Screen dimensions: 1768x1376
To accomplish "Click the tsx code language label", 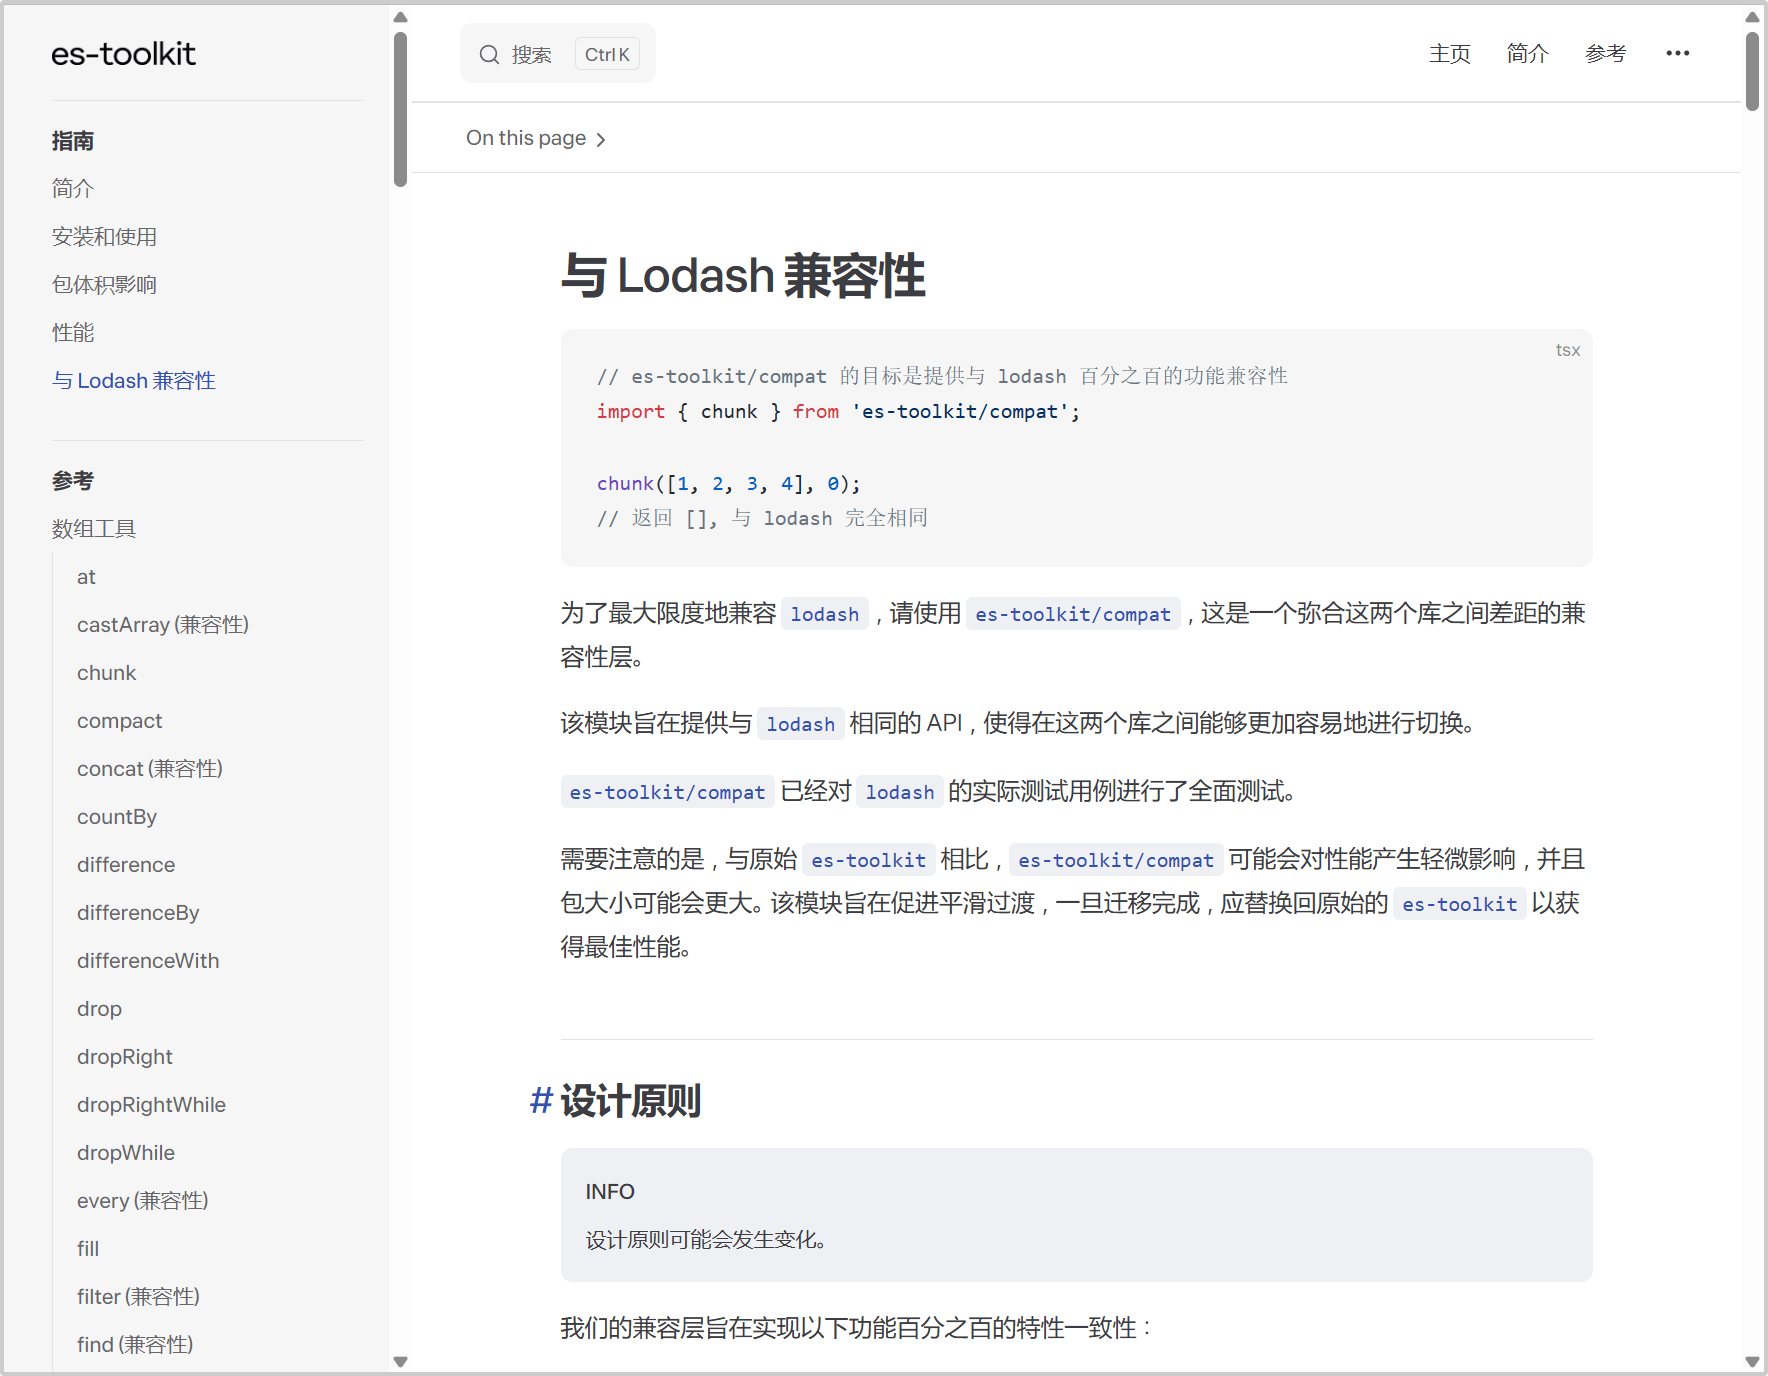I will pyautogui.click(x=1567, y=350).
